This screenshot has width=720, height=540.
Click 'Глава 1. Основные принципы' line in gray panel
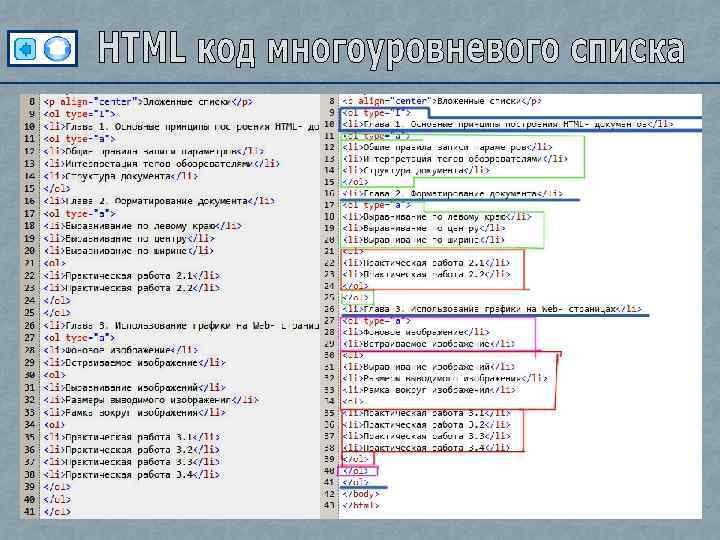point(181,126)
